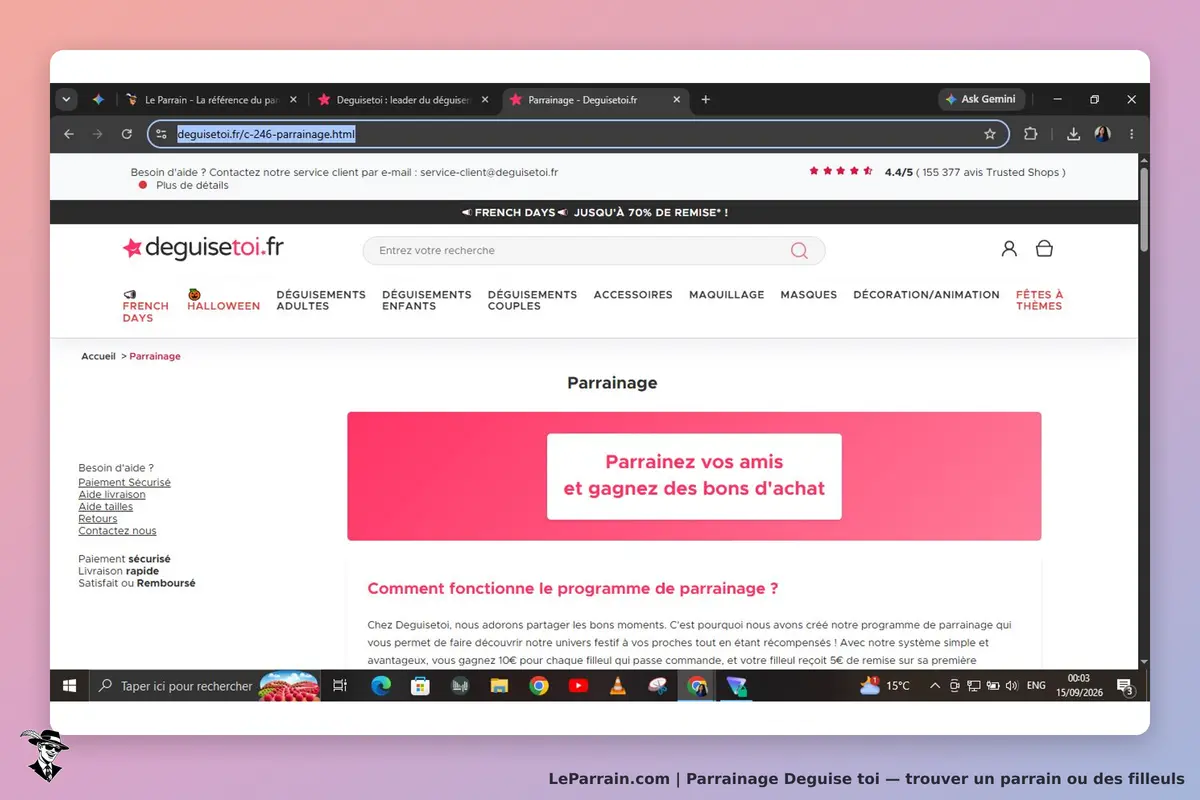Screen dimensions: 1200x800
Task: Open the tab search dropdown arrow
Action: [67, 100]
